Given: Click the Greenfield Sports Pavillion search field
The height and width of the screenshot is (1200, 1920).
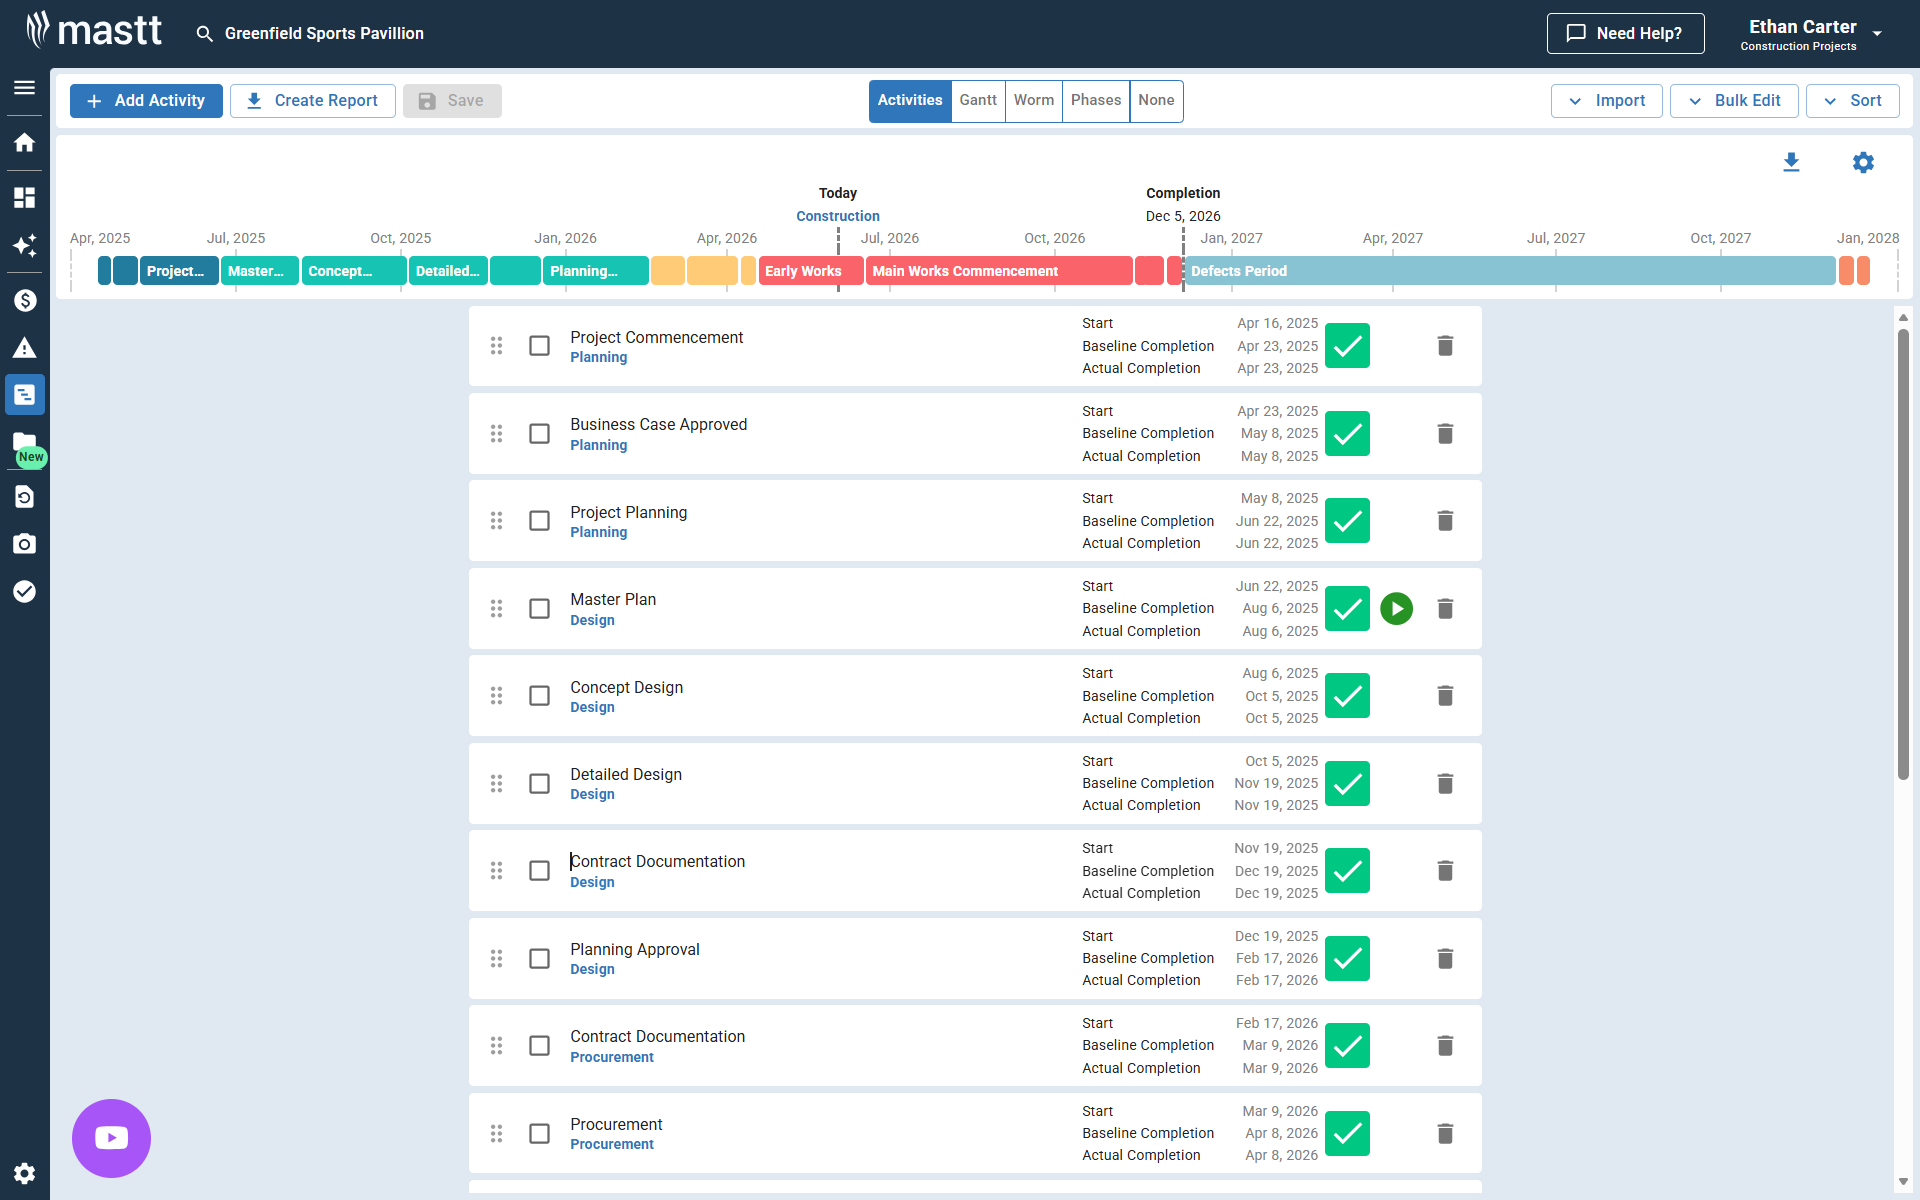Looking at the screenshot, I should 324,34.
